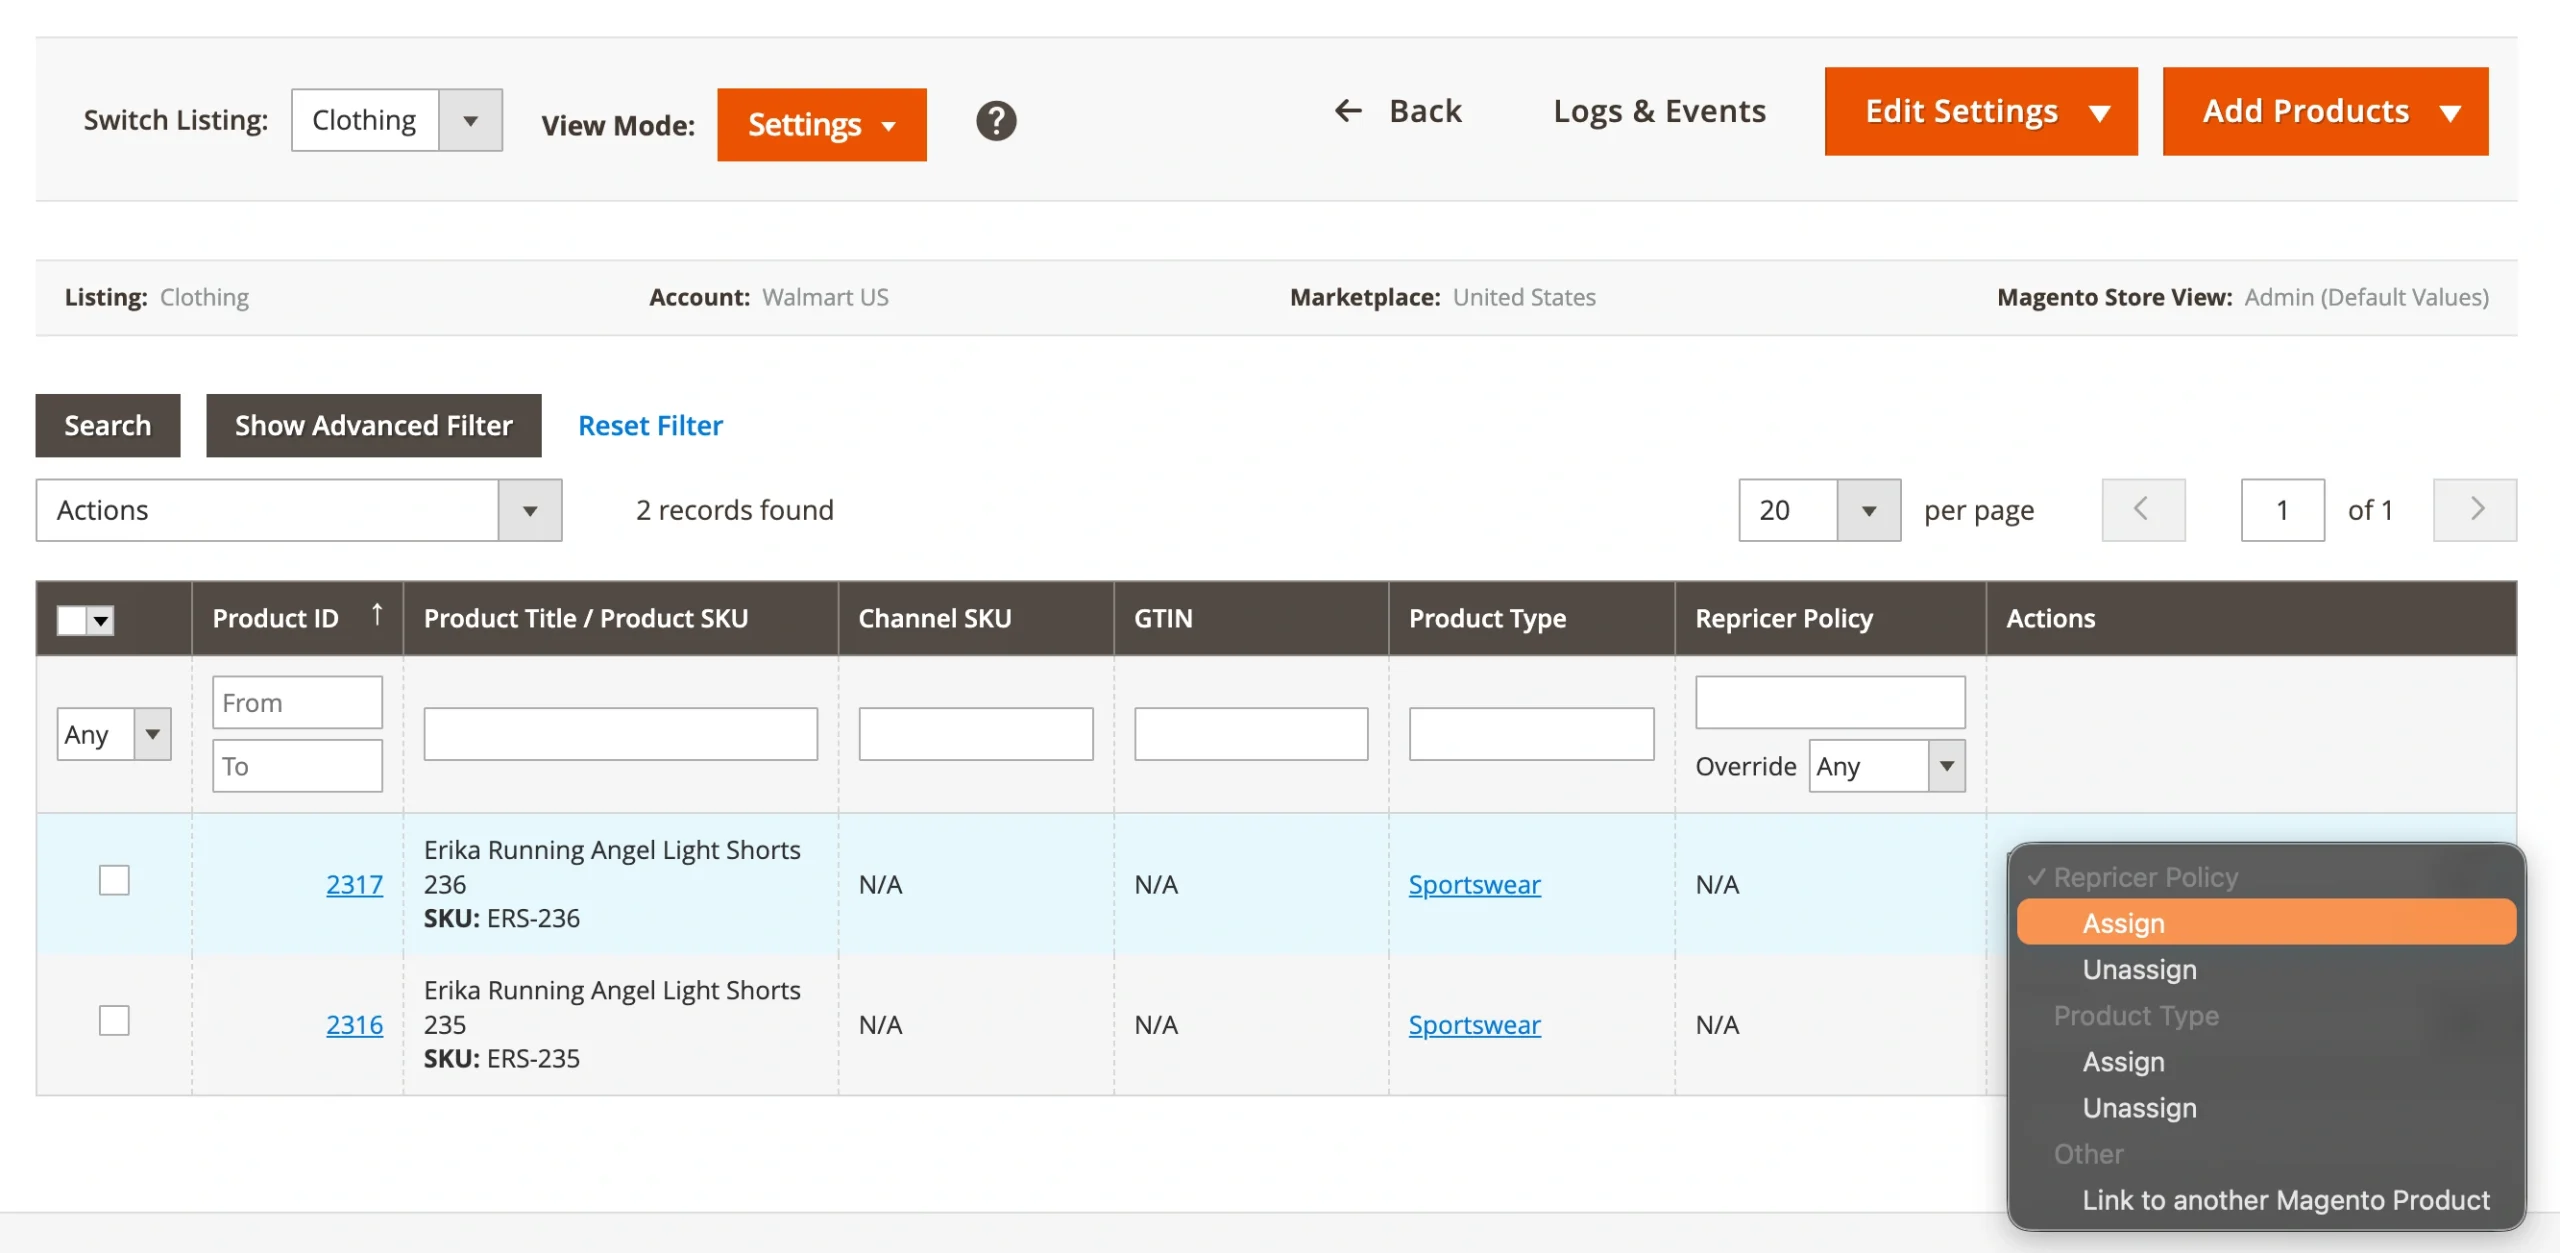Image resolution: width=2560 pixels, height=1253 pixels.
Task: Click the help question mark icon
Action: point(995,121)
